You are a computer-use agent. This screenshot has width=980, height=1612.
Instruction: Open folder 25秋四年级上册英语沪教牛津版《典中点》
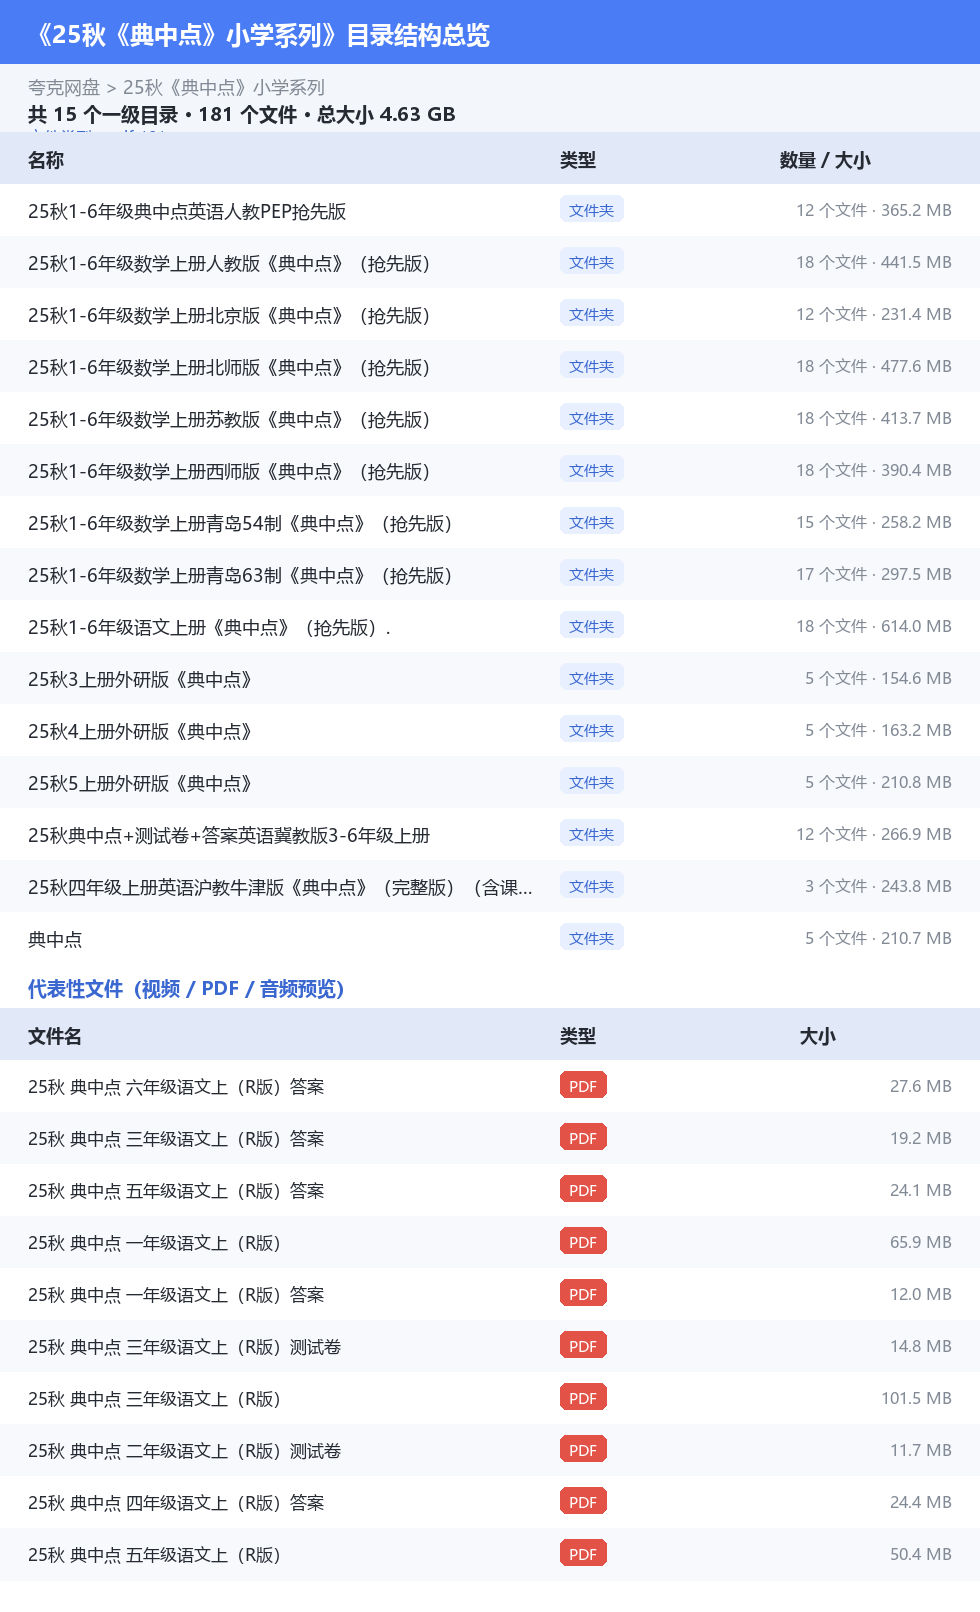click(x=280, y=887)
